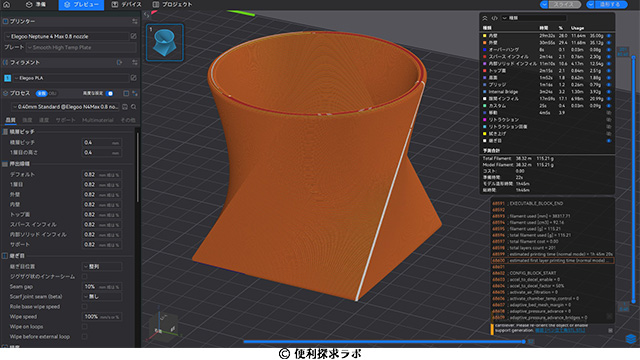Image resolution: width=640 pixels, height=360 pixels.
Task: Enable ジグザグ状のインナーシーム checkbox
Action: tap(84, 276)
